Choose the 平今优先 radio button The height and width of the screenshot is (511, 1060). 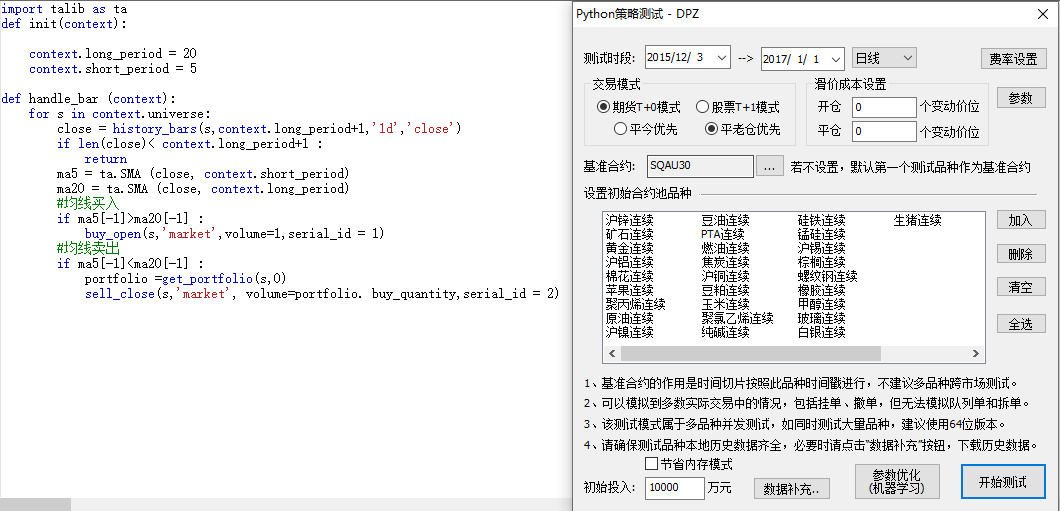click(x=621, y=129)
